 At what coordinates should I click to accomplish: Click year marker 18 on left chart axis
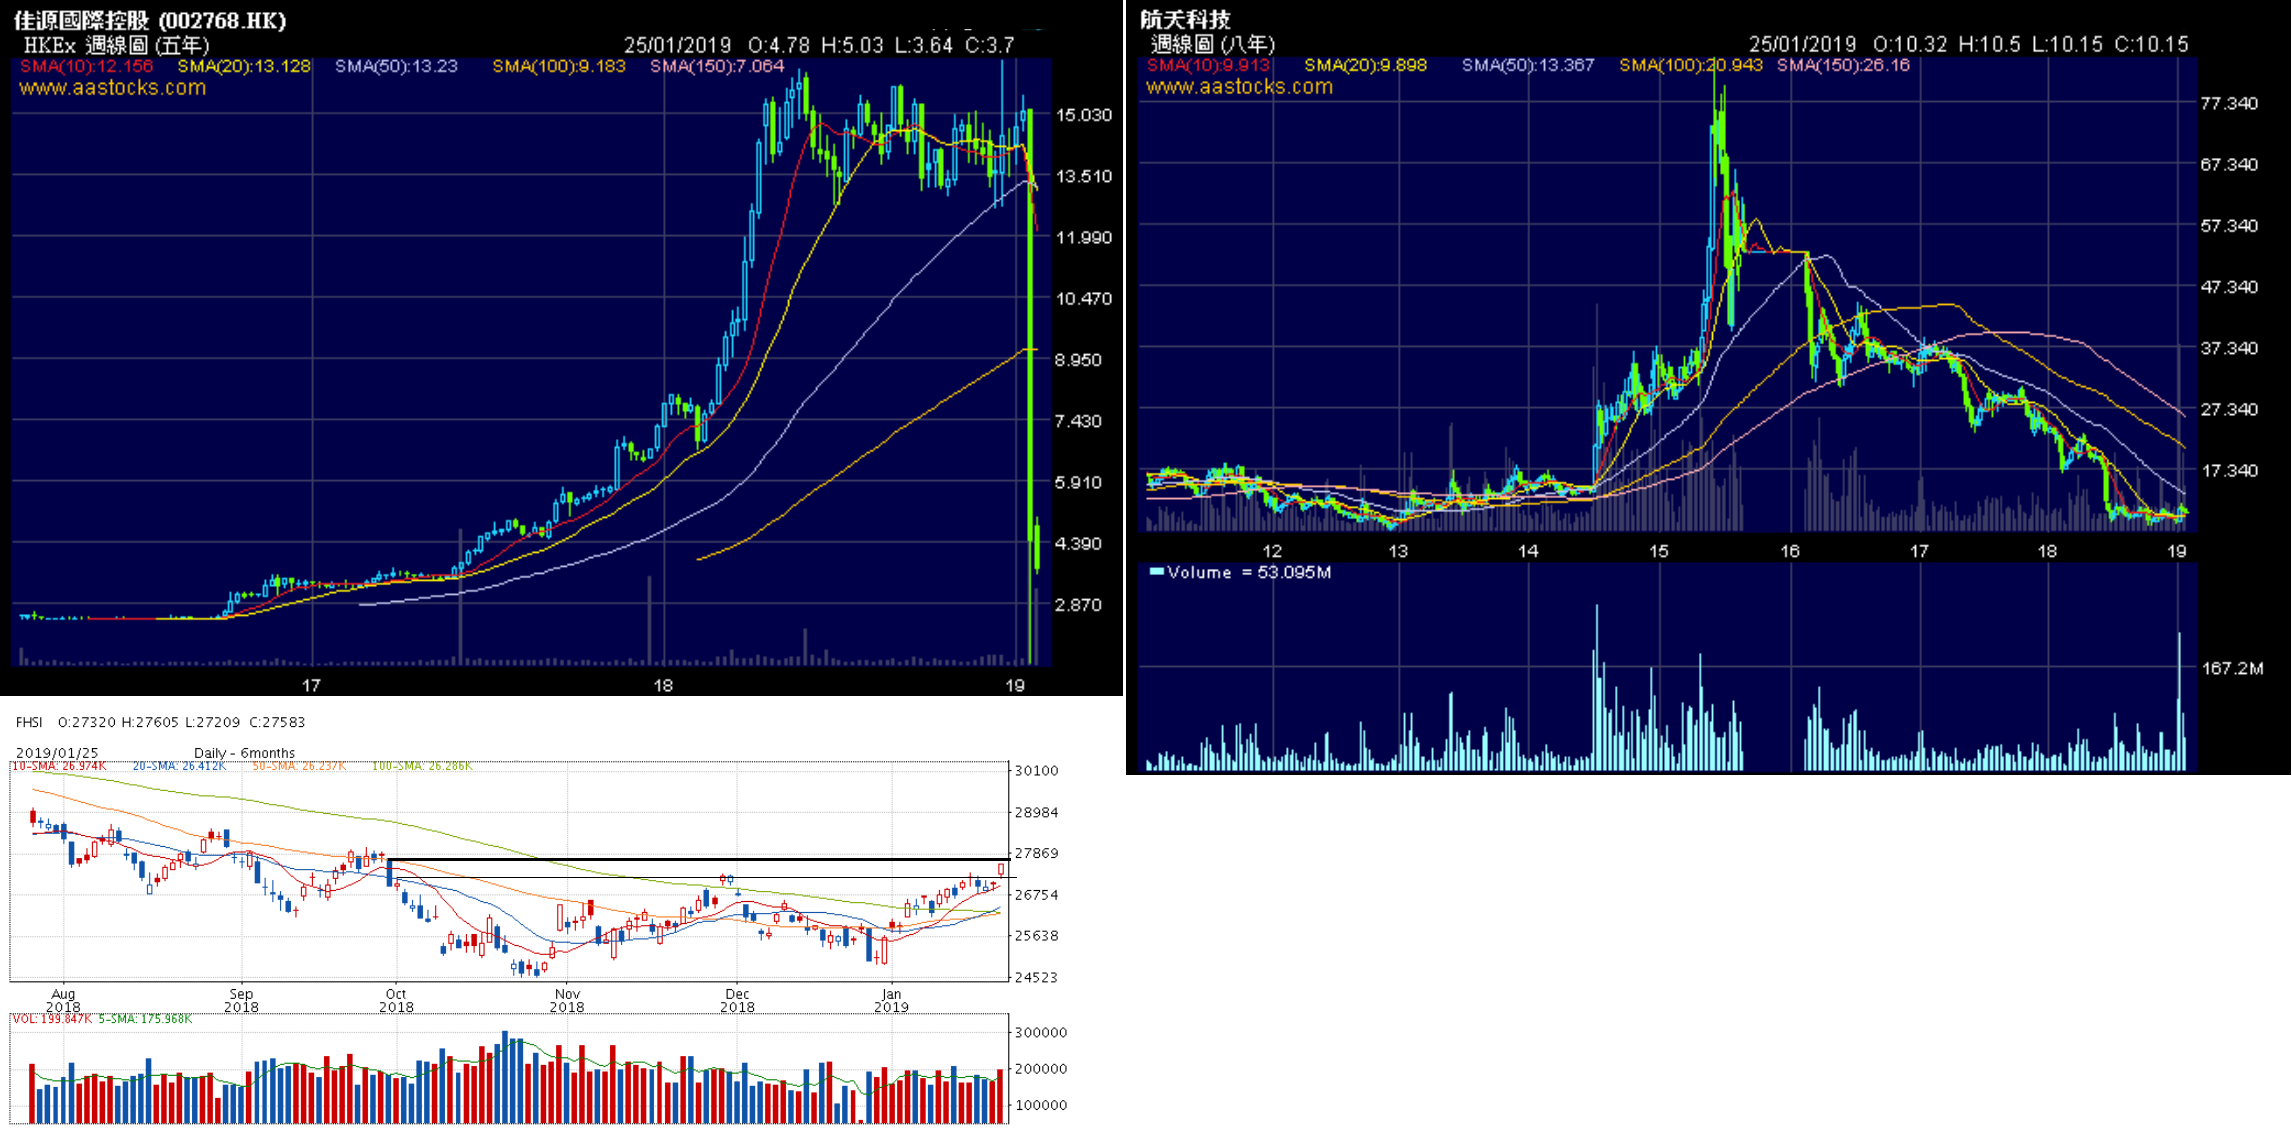(x=663, y=685)
